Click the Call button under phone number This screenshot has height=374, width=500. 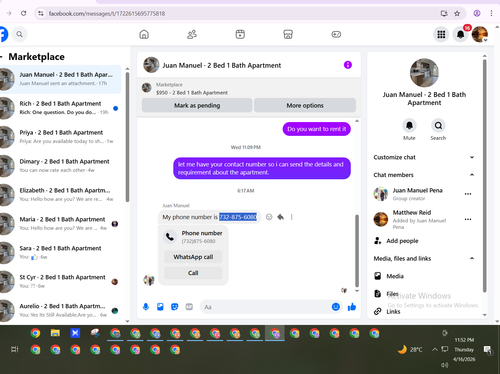tap(193, 273)
